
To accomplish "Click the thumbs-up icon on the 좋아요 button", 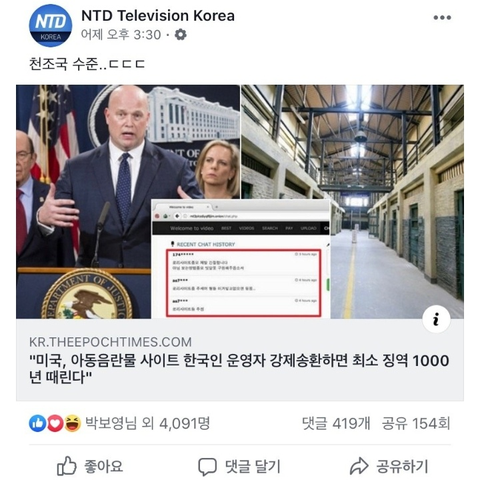I will [67, 466].
